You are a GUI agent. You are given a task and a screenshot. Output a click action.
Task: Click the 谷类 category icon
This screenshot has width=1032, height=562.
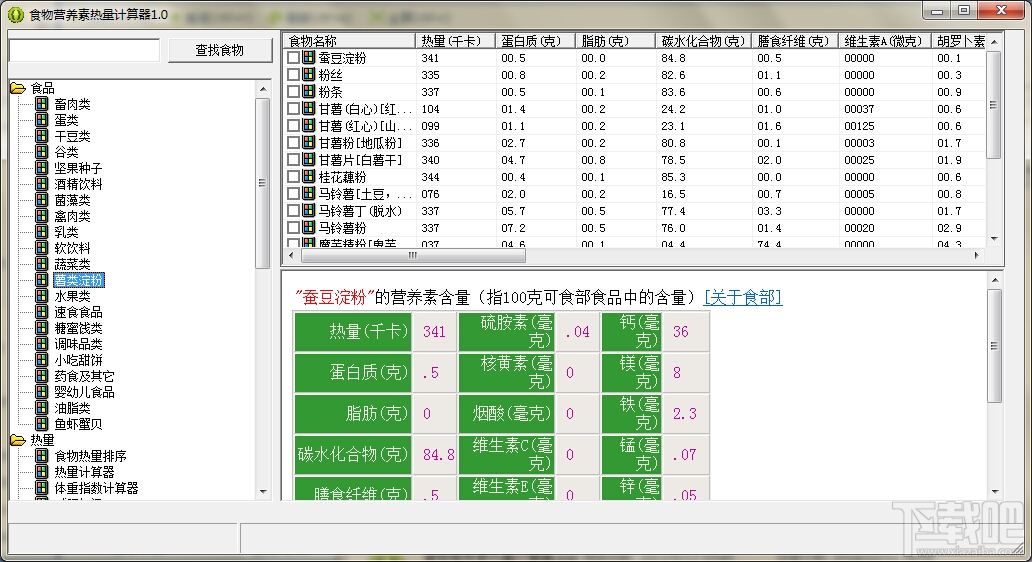coord(41,152)
